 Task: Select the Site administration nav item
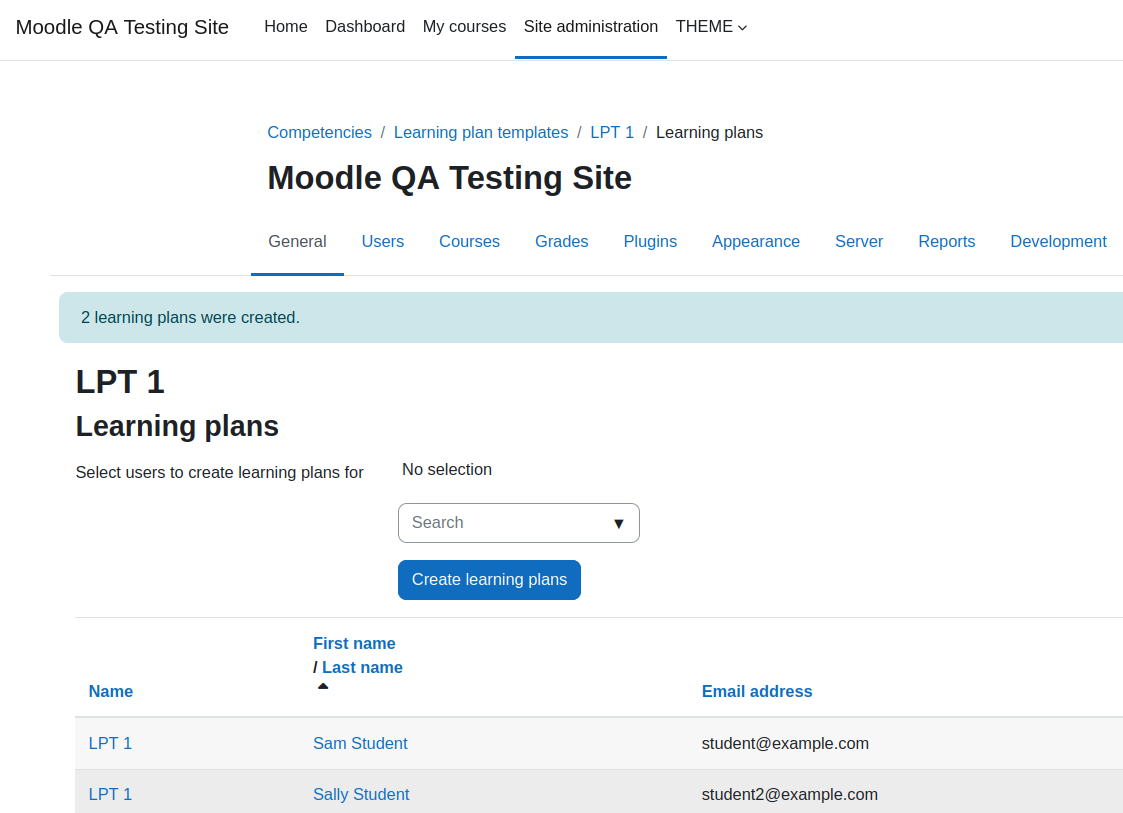591,27
